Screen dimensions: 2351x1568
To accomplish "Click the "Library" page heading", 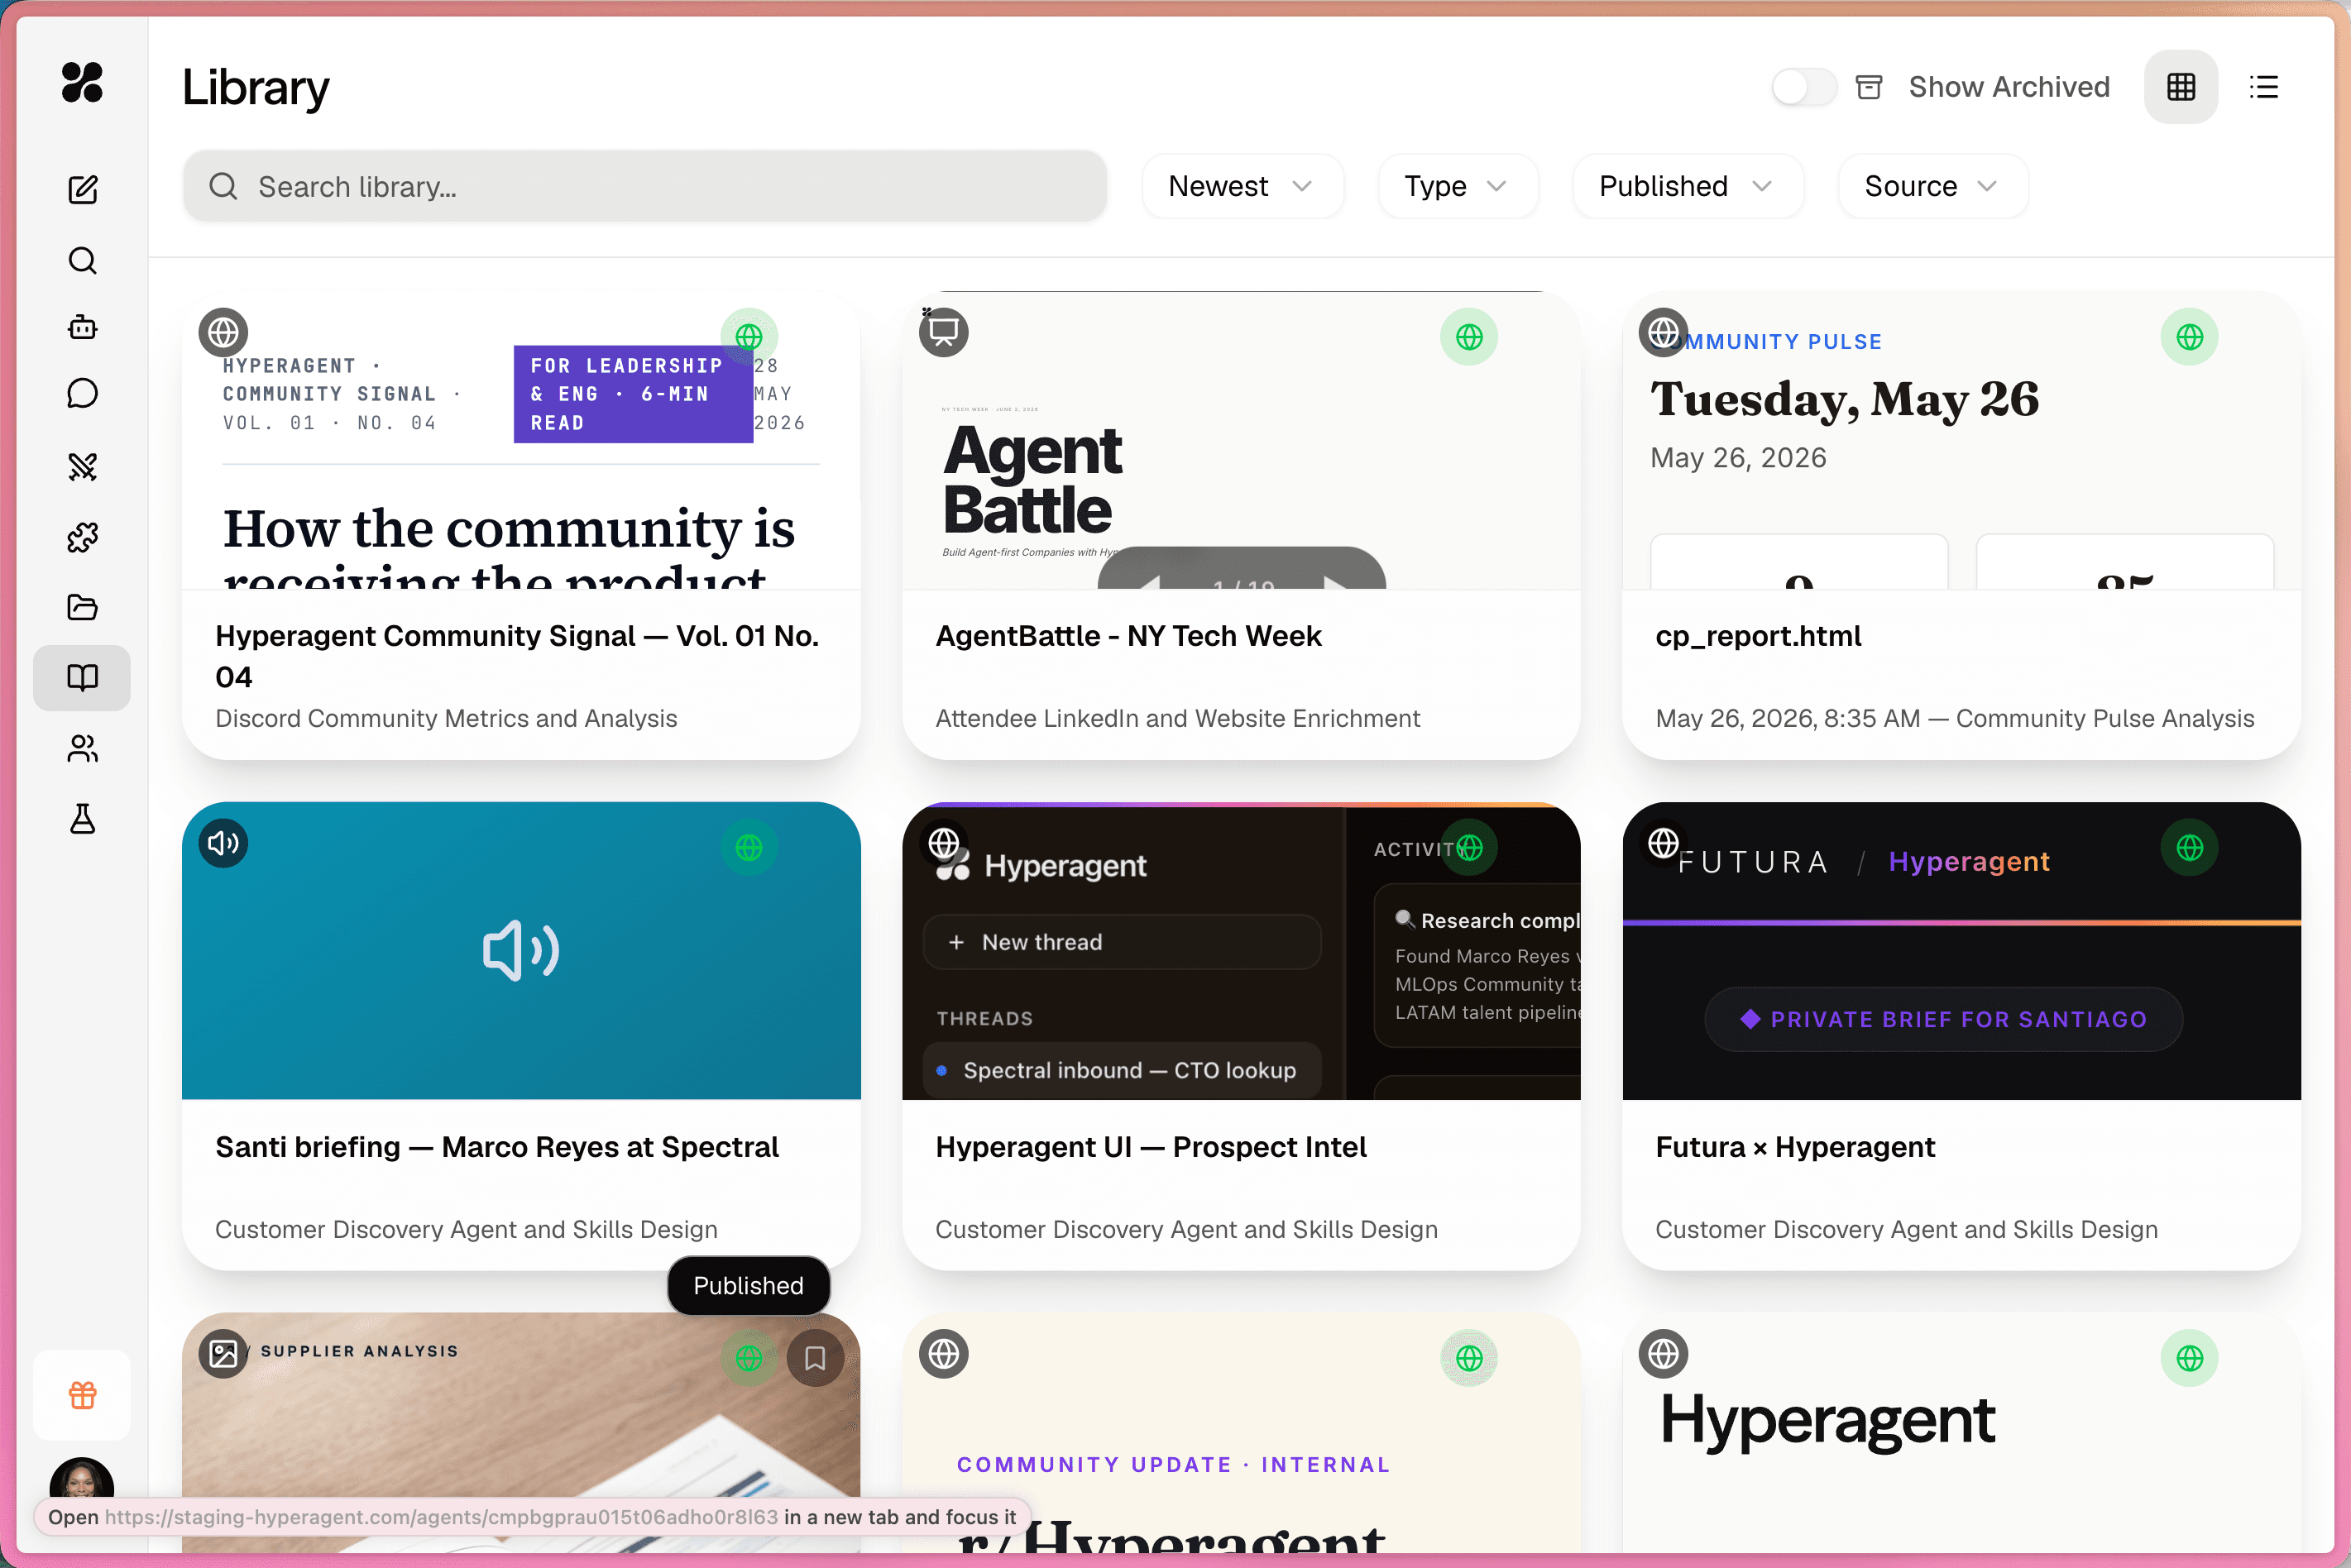I will tap(256, 87).
